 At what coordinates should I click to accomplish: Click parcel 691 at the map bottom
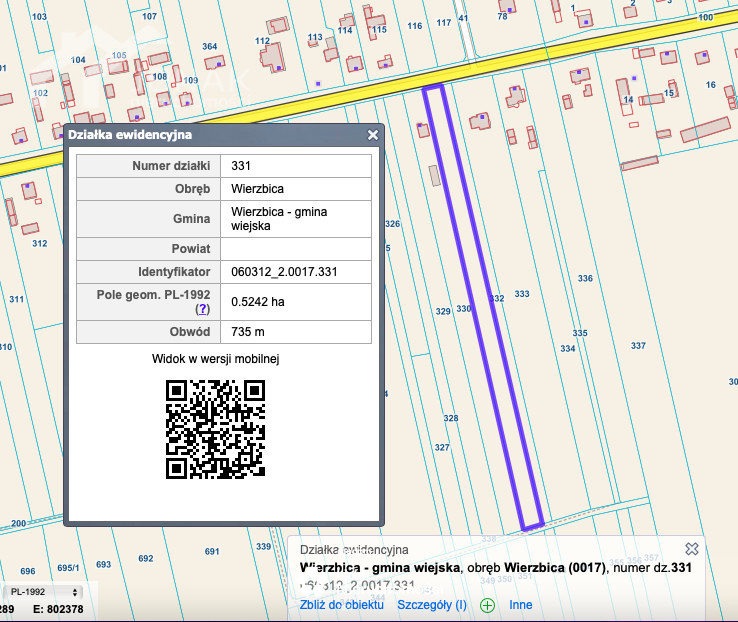tap(211, 551)
